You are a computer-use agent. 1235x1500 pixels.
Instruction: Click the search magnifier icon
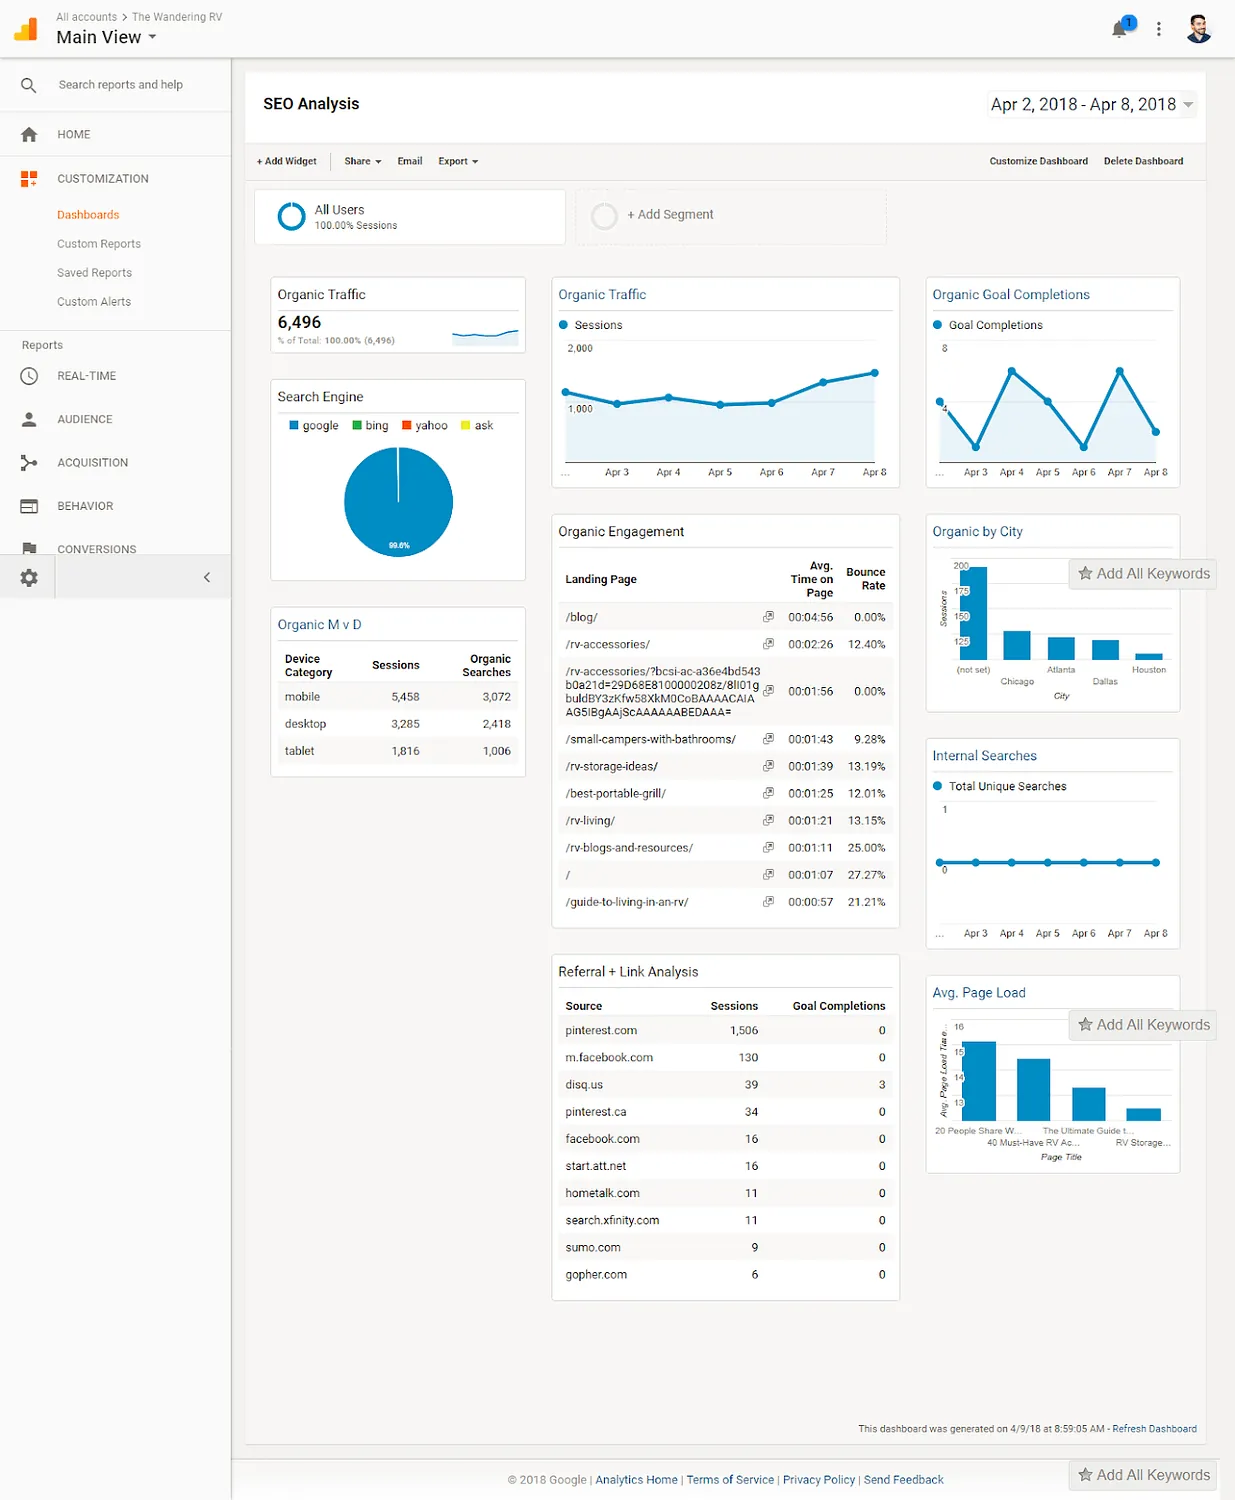pyautogui.click(x=29, y=85)
